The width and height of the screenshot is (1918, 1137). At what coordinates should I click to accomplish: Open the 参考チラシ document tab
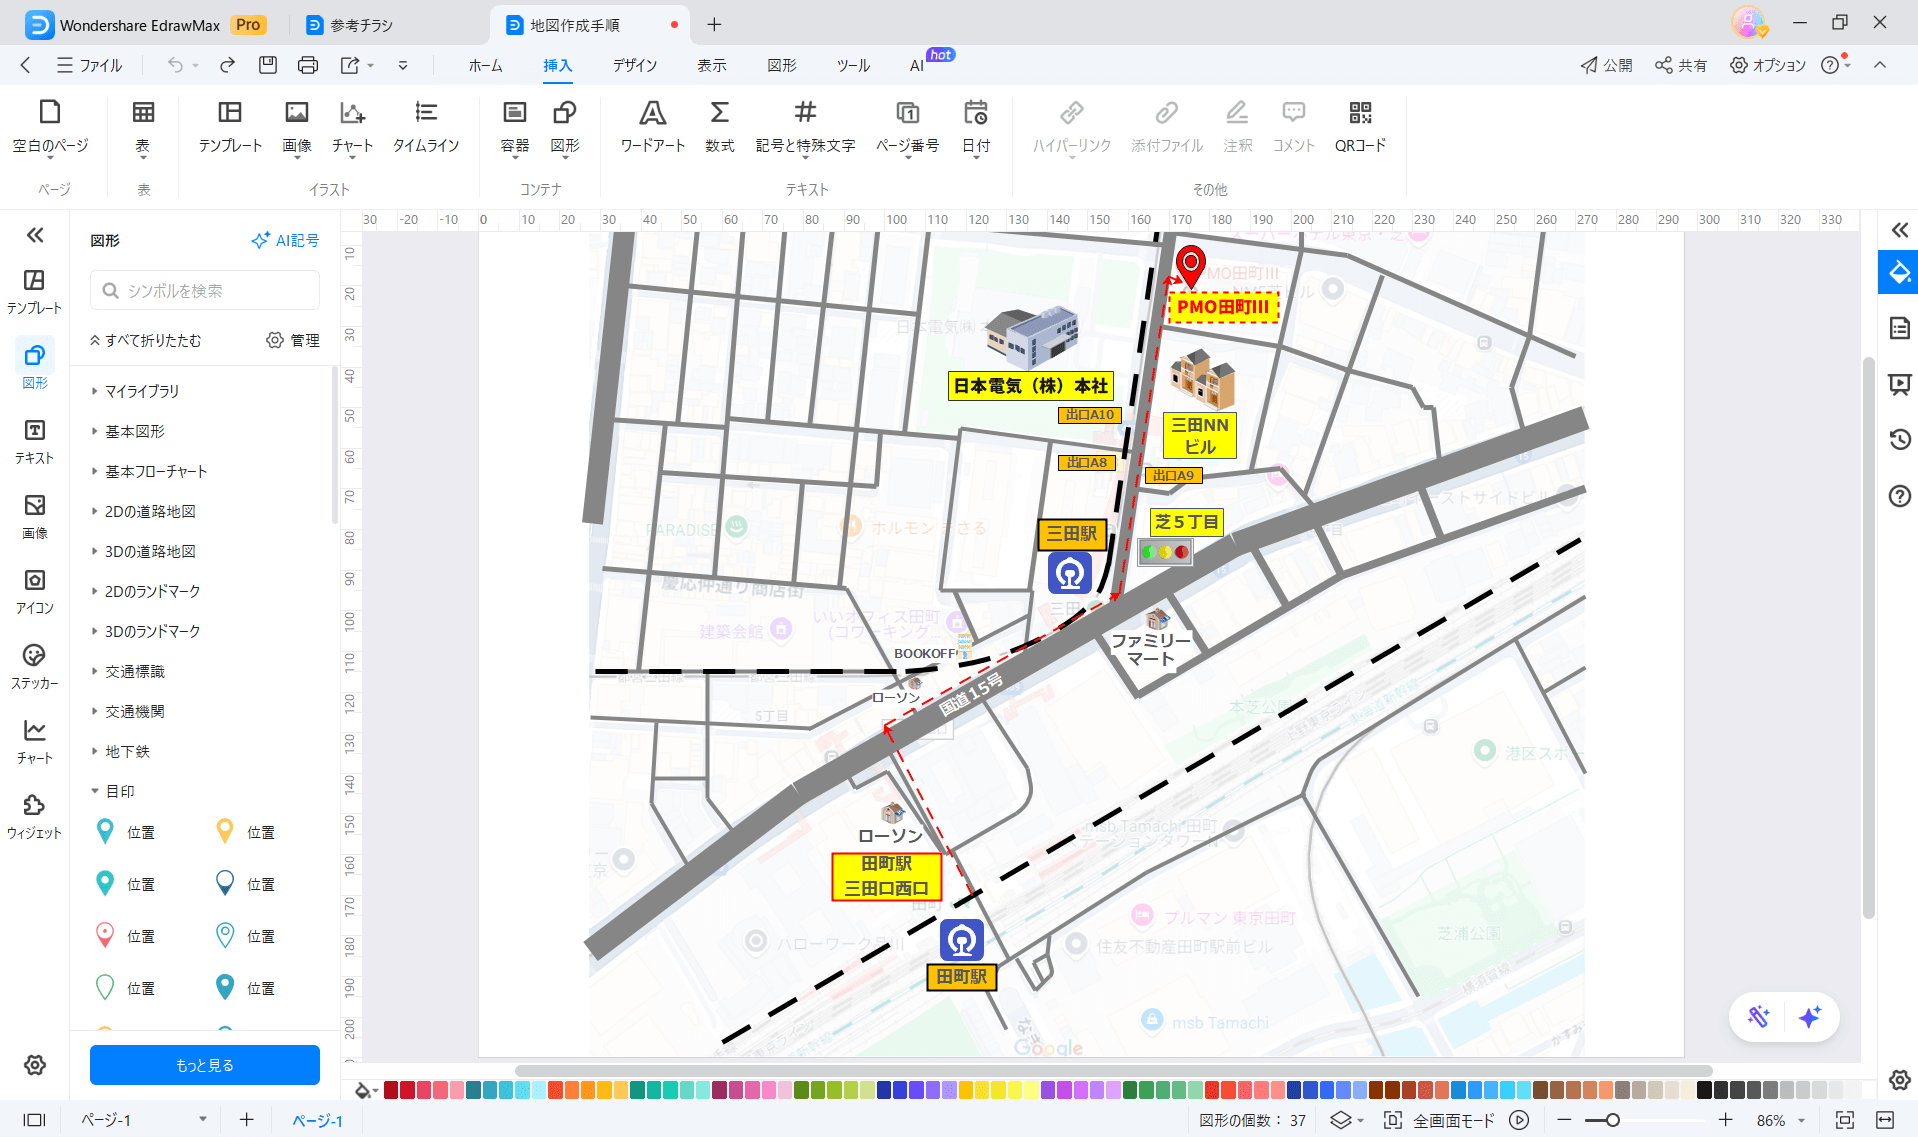[361, 25]
